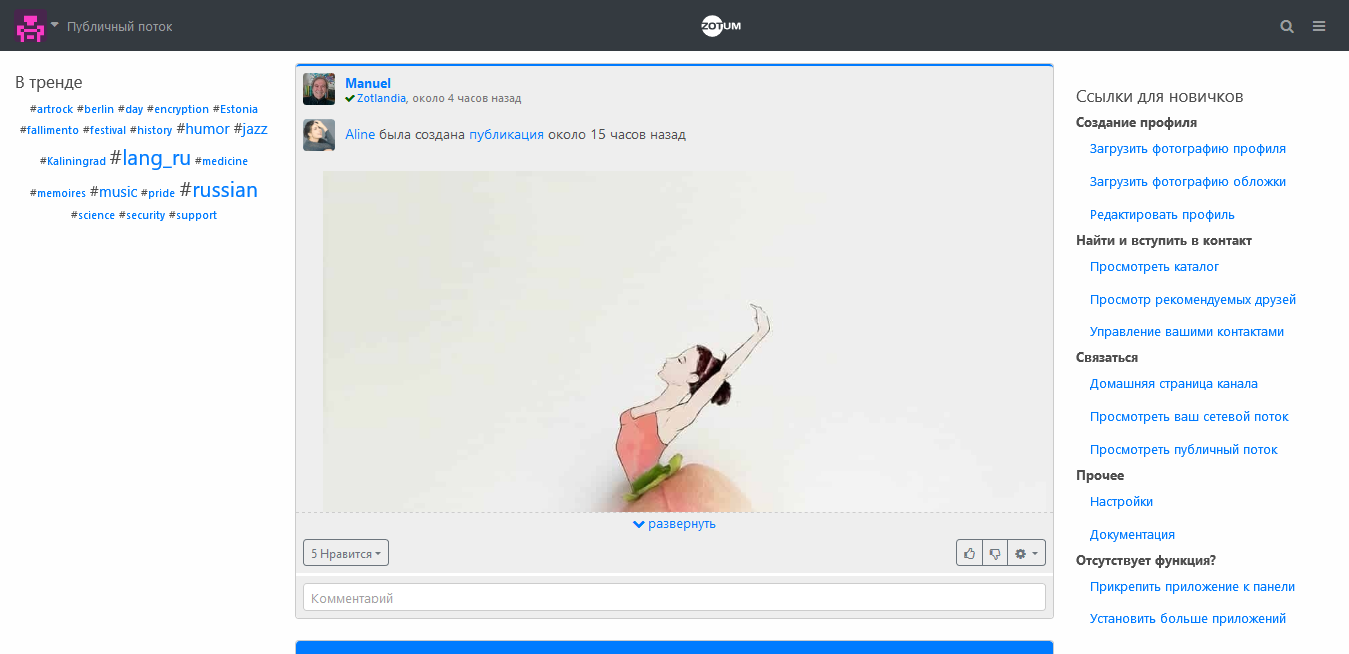Open the "Настройки" settings link
The image size is (1349, 654).
point(1122,502)
